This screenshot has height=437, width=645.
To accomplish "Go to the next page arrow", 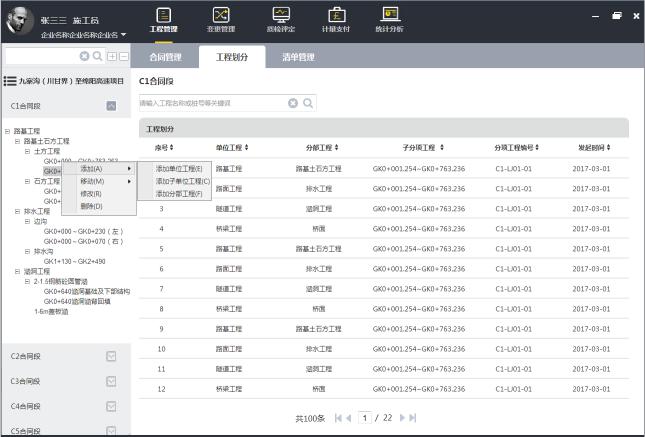I will click(x=402, y=418).
